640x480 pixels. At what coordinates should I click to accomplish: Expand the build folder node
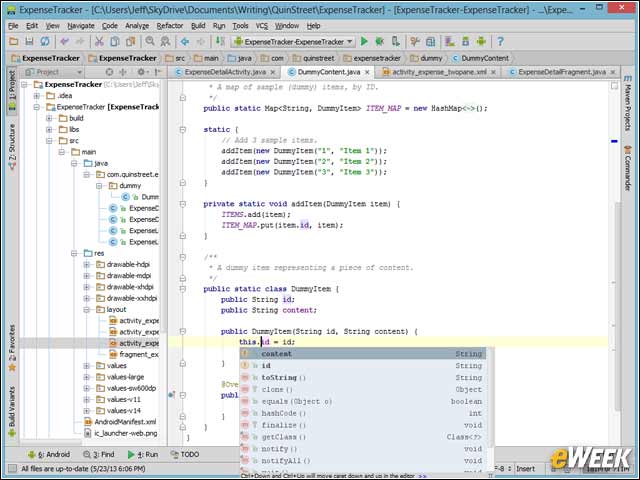49,118
